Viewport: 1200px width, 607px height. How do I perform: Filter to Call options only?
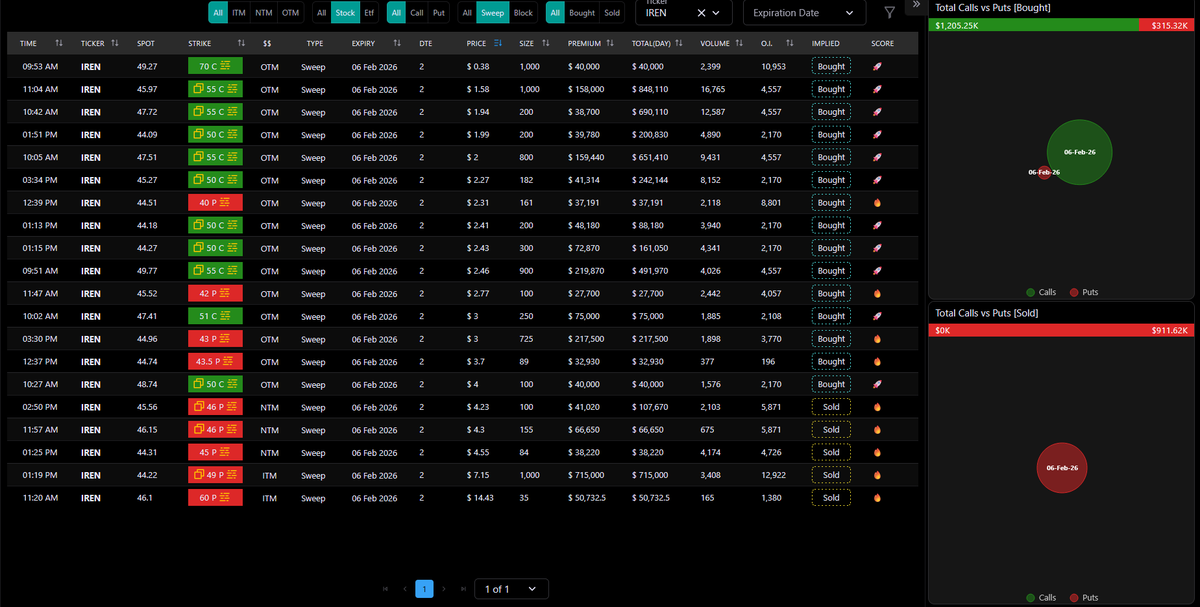pos(417,13)
